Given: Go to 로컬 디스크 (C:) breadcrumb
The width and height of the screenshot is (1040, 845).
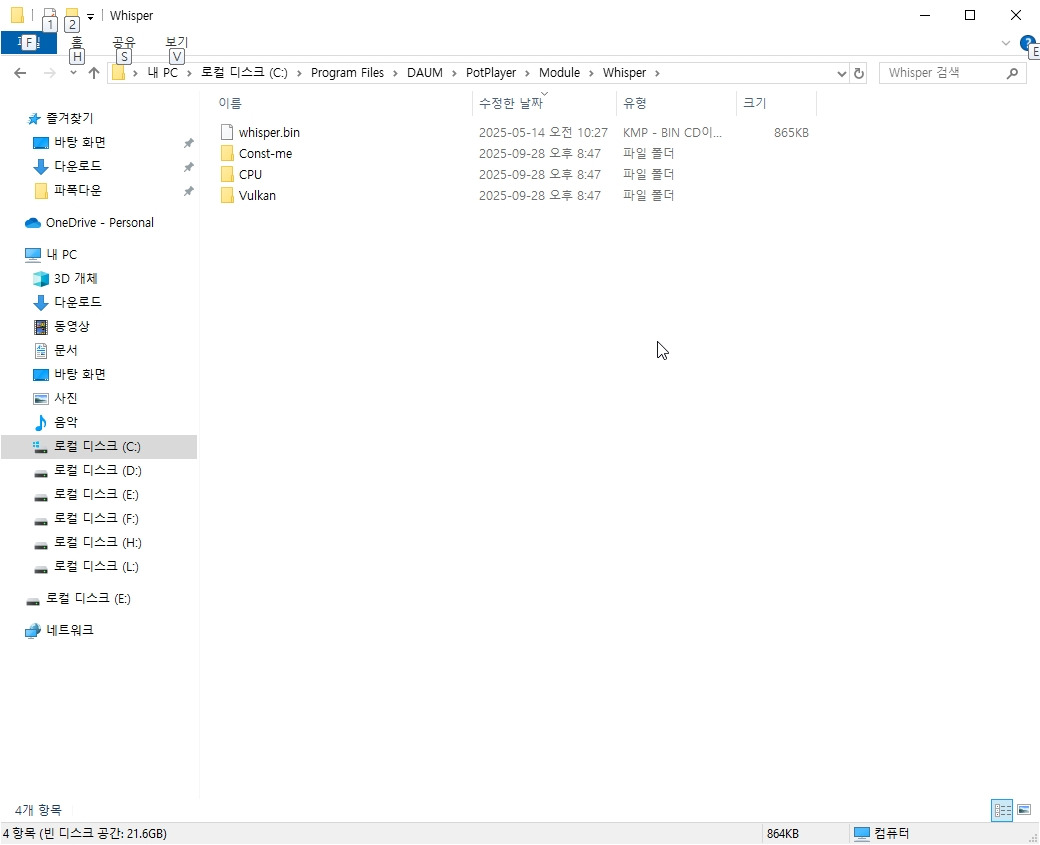Looking at the screenshot, I should coord(244,73).
